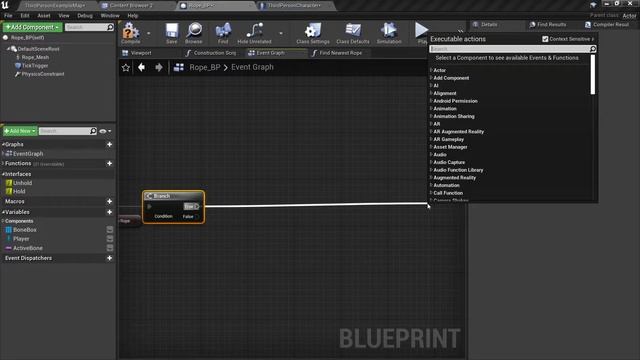Click the Compile toolbar icon

click(x=131, y=31)
